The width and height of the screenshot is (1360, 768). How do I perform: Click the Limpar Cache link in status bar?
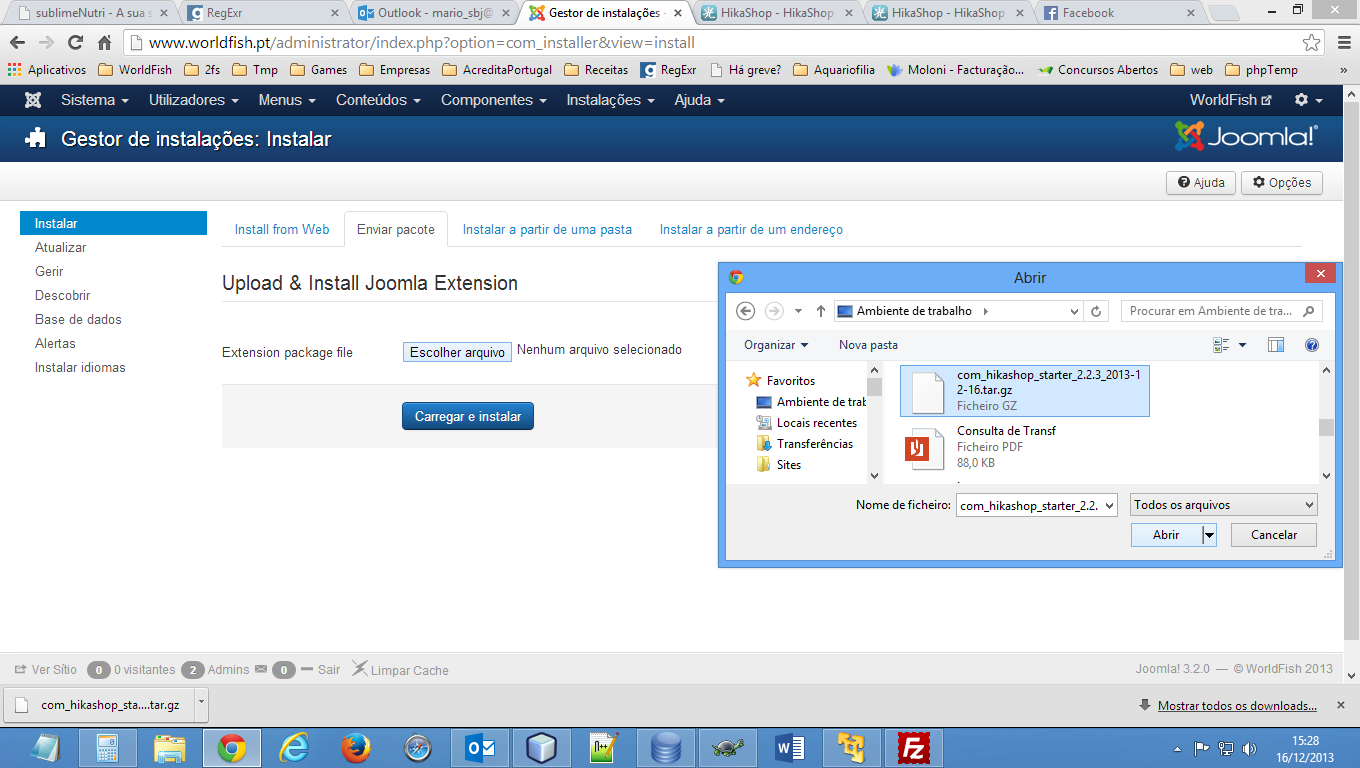click(x=400, y=670)
